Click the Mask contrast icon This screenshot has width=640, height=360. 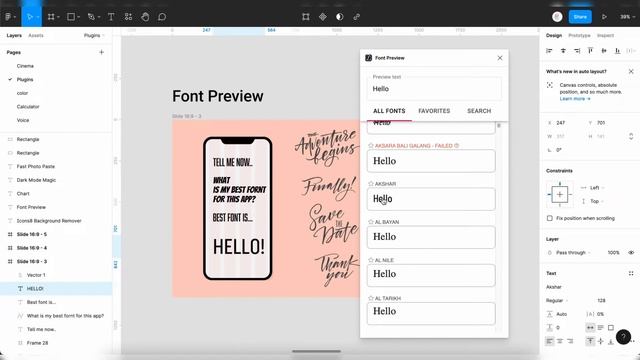340,17
